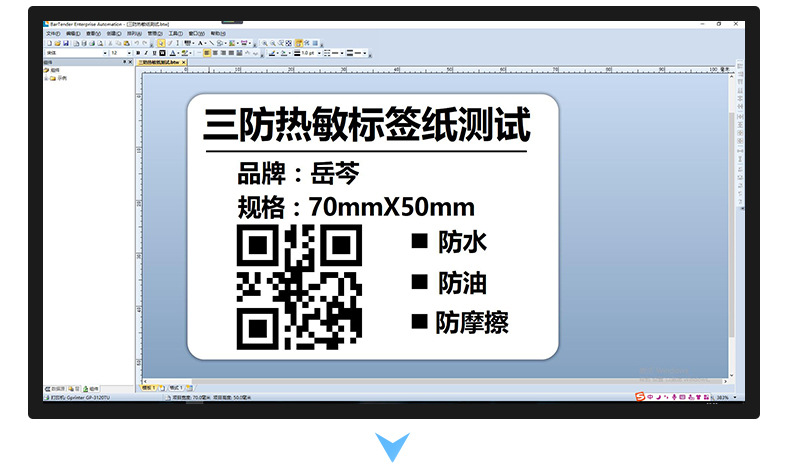Switch to the 三防热敏测试.btw document tab
790x475 pixels.
(159, 62)
